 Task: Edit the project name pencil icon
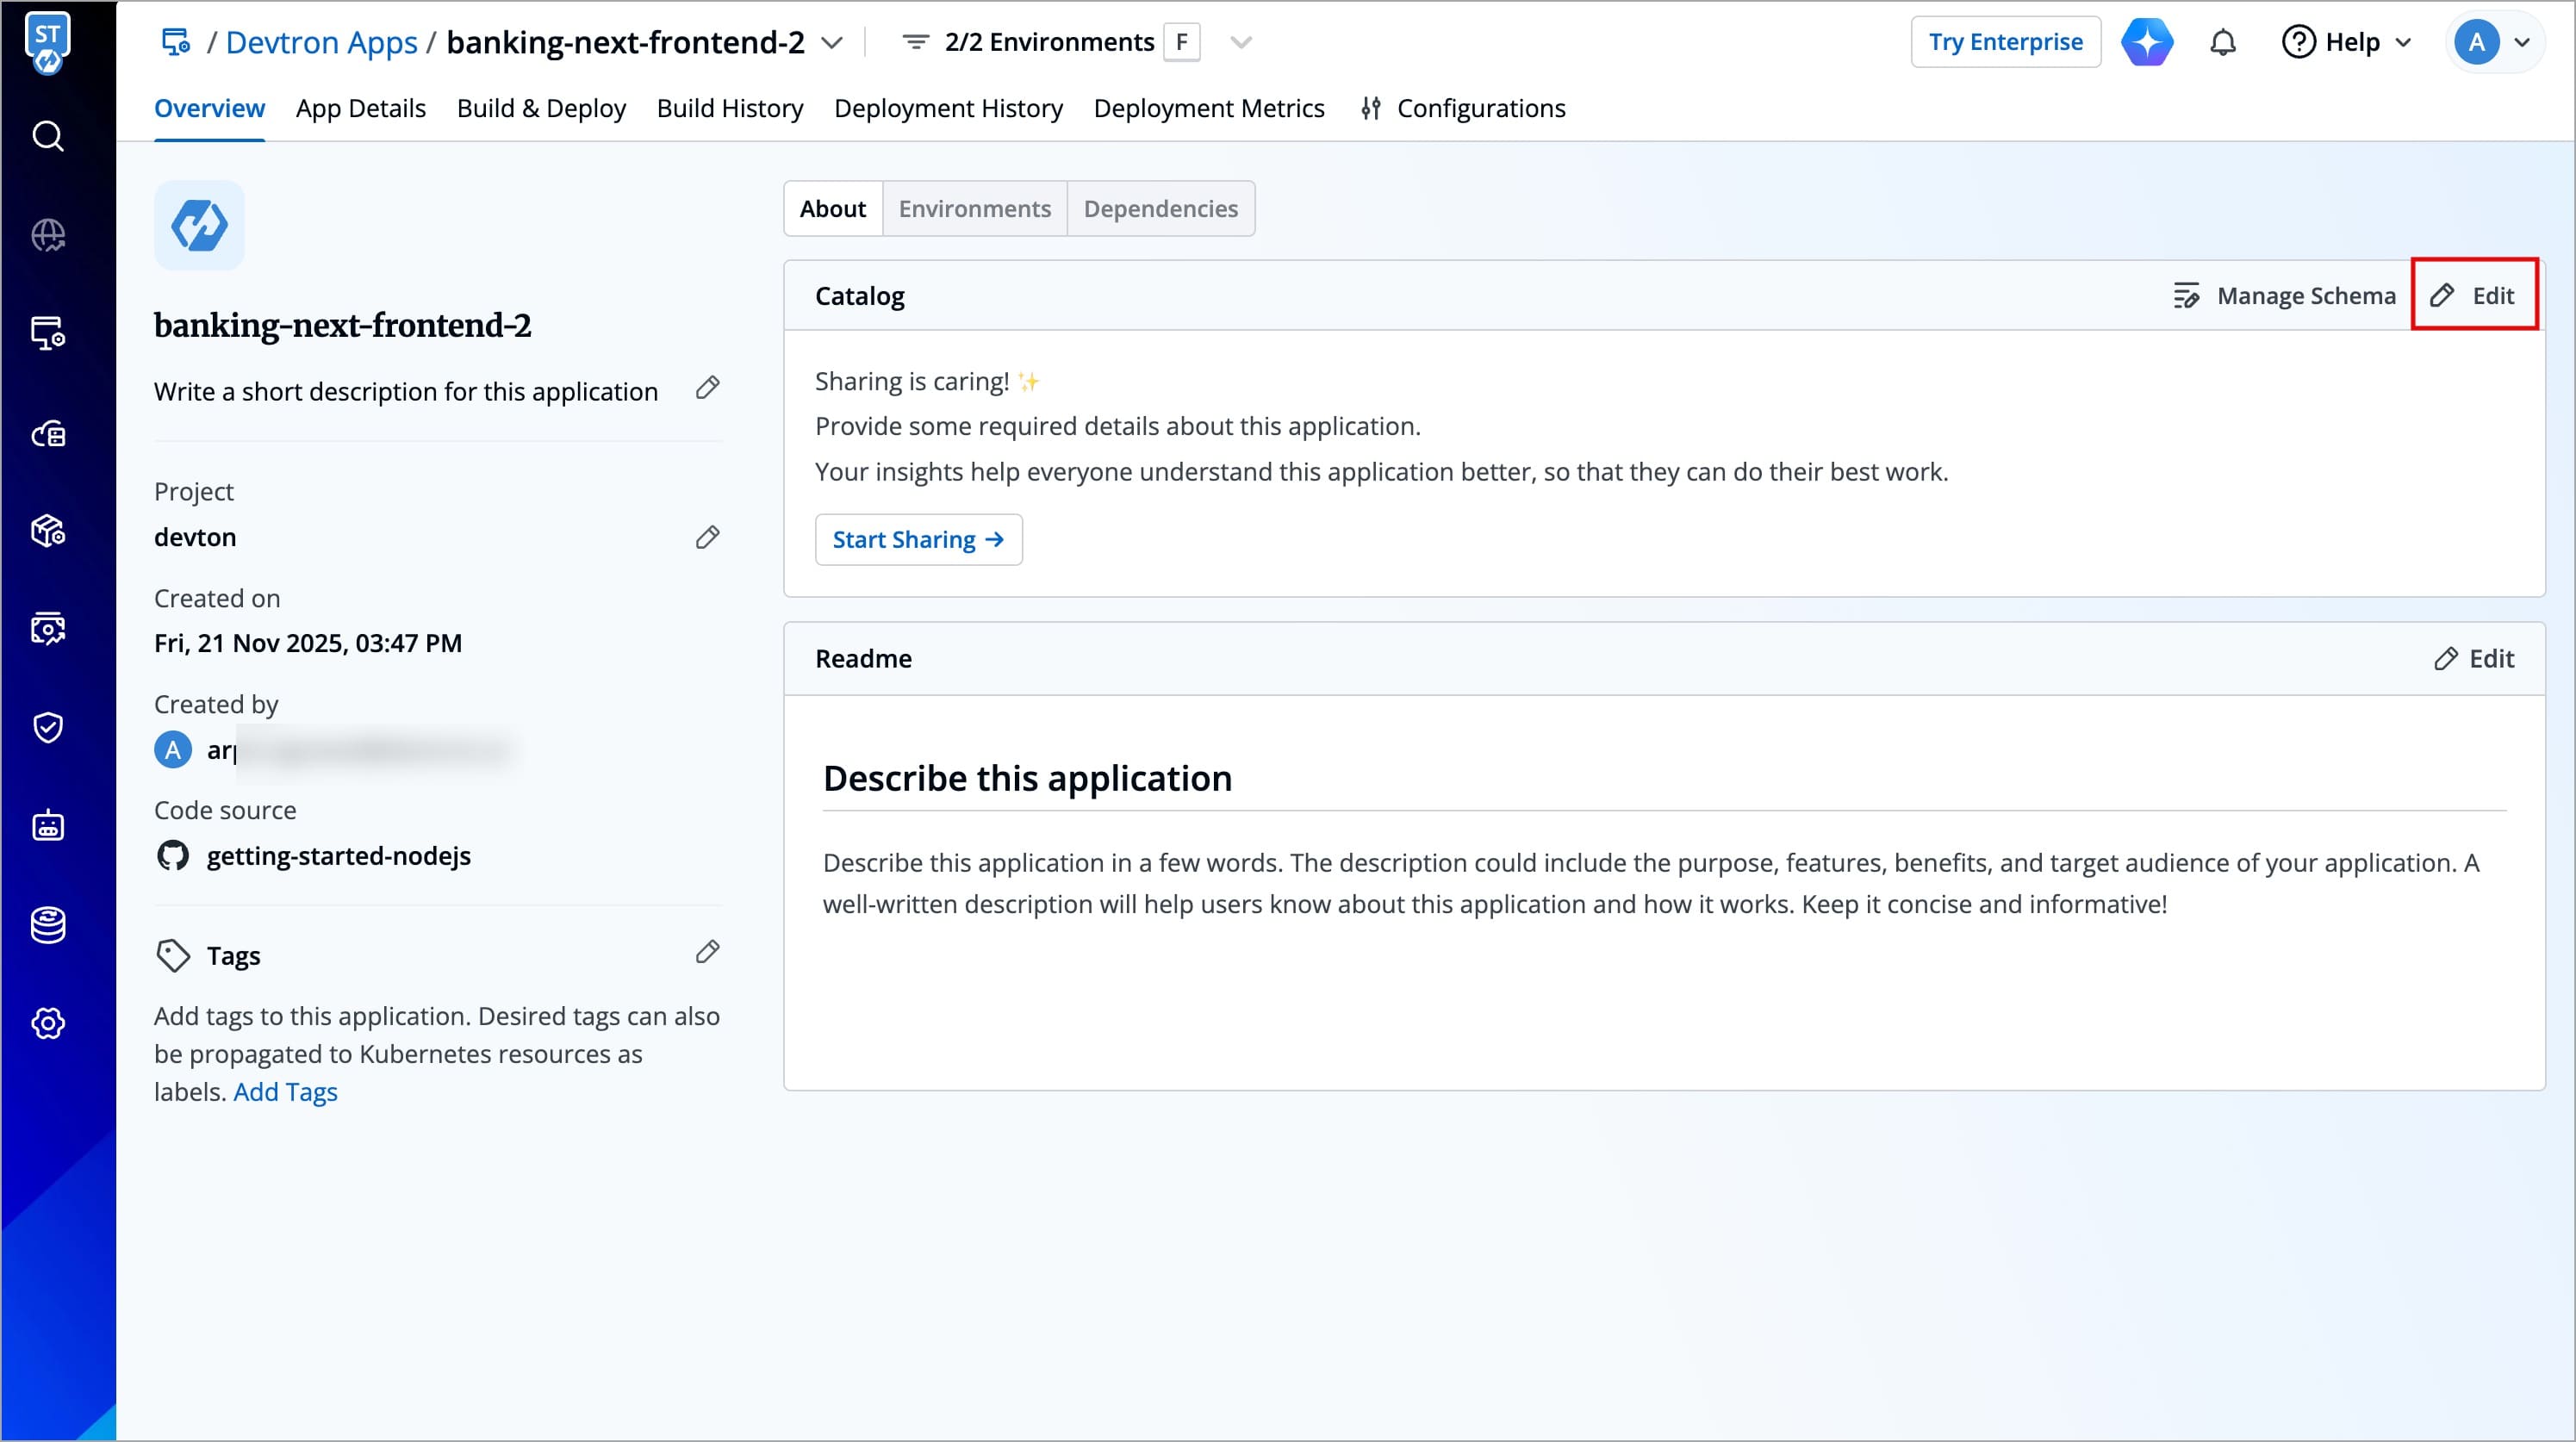coord(707,538)
